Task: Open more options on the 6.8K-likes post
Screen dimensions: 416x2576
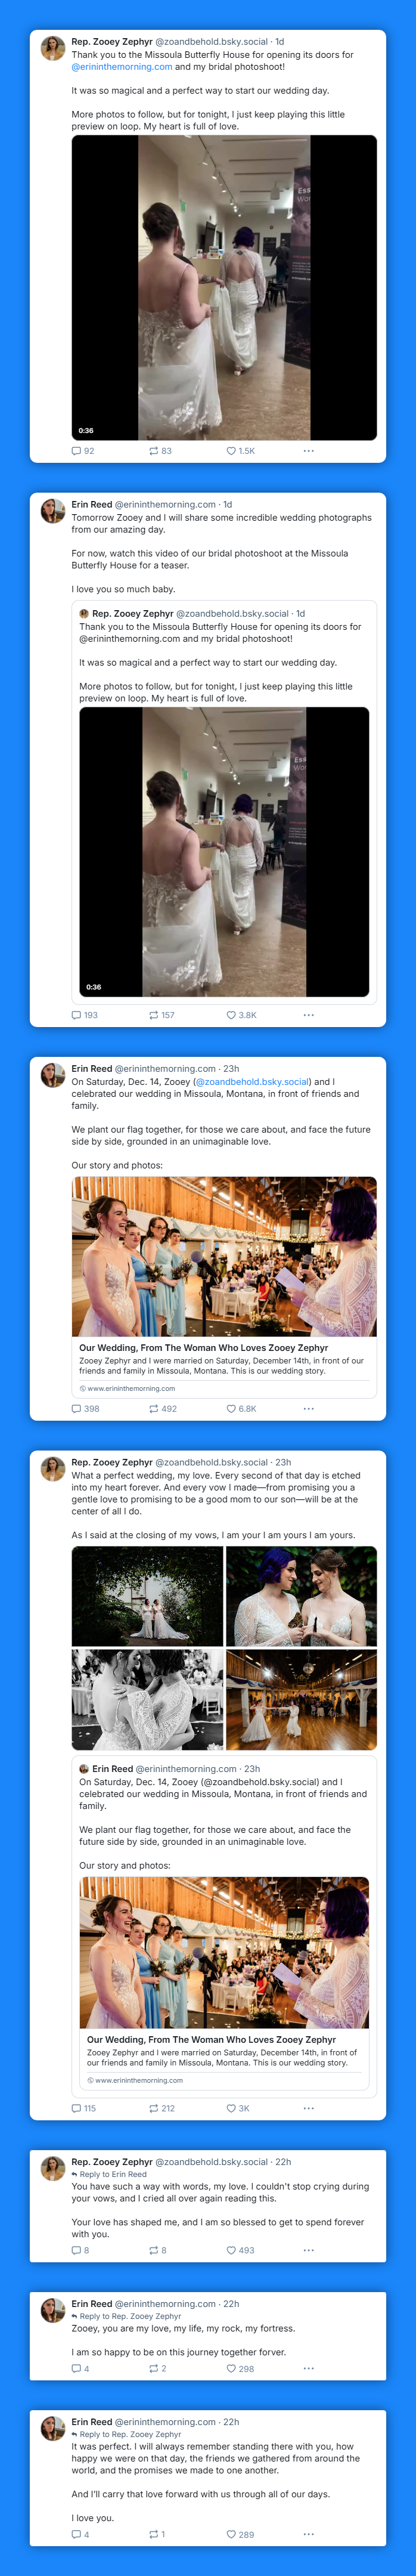Action: [x=308, y=1408]
